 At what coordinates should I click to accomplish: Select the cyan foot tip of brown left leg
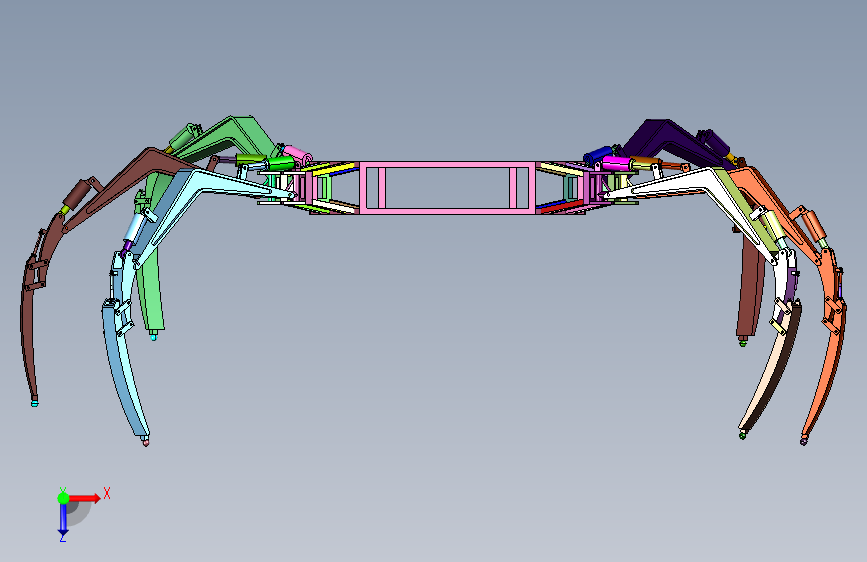click(34, 403)
